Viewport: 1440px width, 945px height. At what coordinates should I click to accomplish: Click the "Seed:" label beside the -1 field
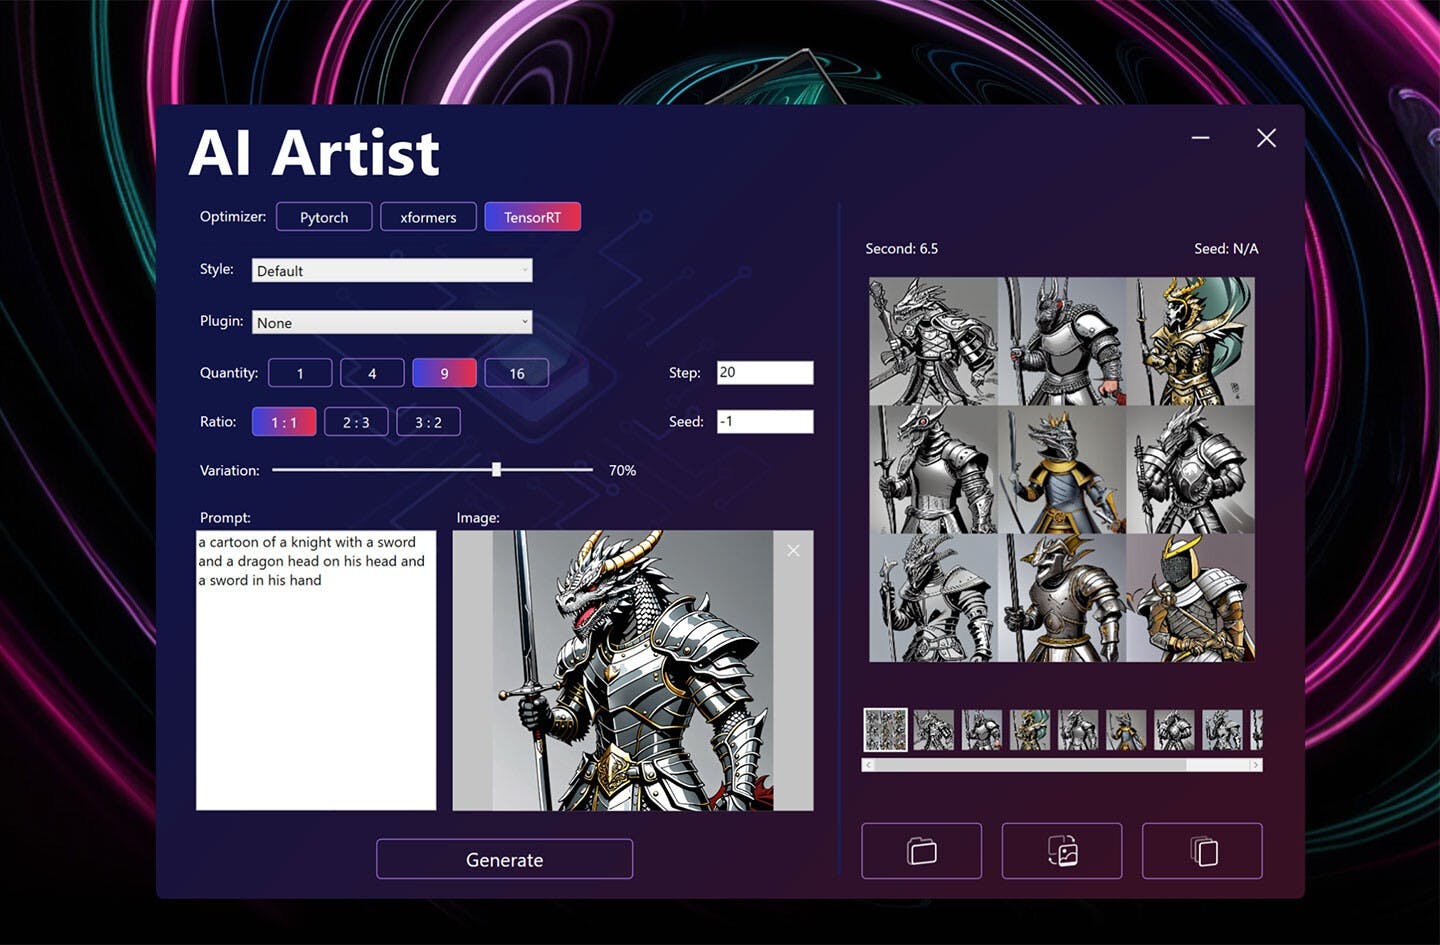[x=686, y=422]
